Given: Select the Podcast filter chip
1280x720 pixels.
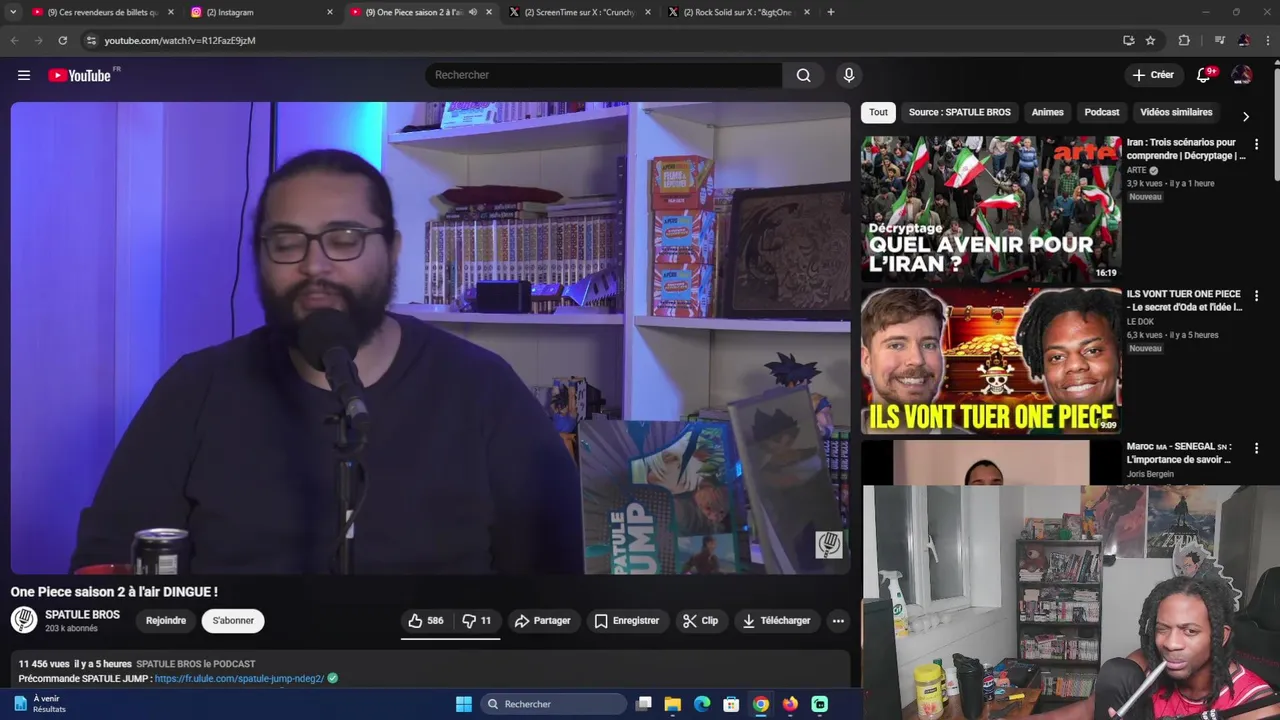Looking at the screenshot, I should click(1102, 112).
